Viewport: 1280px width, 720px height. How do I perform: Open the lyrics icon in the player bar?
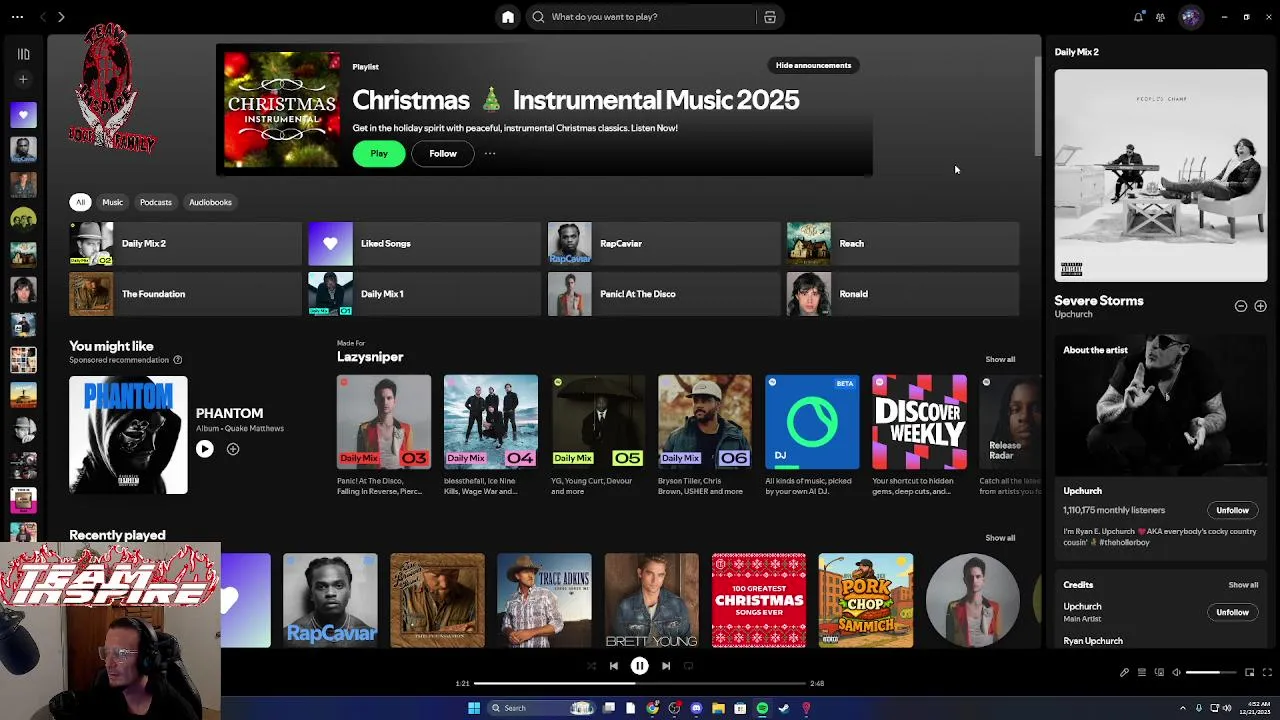tap(1124, 673)
